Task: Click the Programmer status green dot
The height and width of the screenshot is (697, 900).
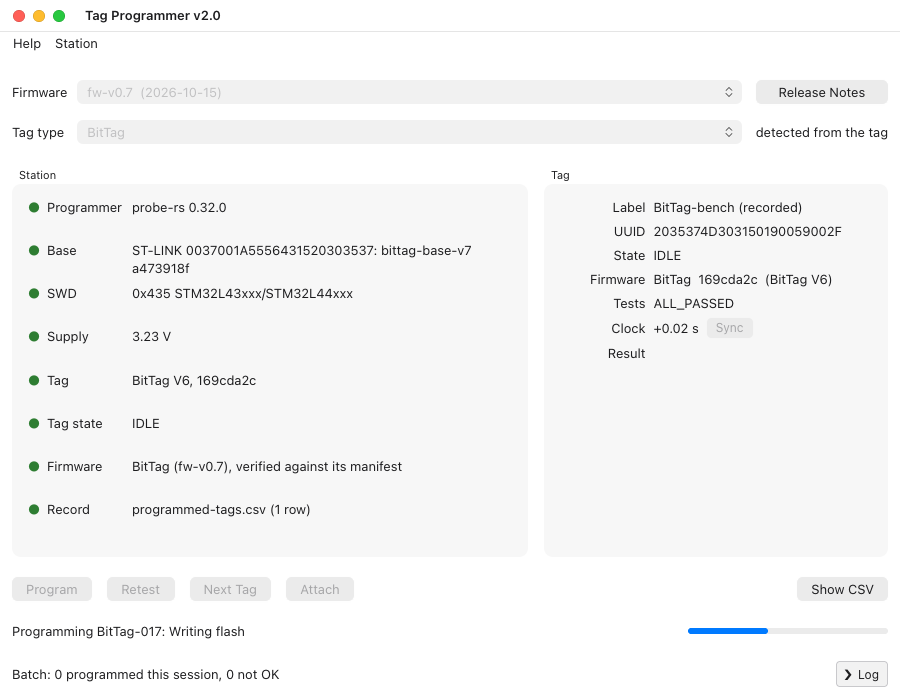Action: 34,207
